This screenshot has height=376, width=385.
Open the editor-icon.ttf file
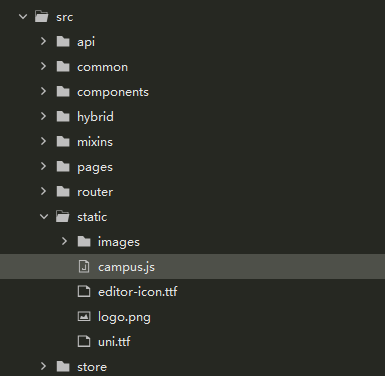(138, 292)
